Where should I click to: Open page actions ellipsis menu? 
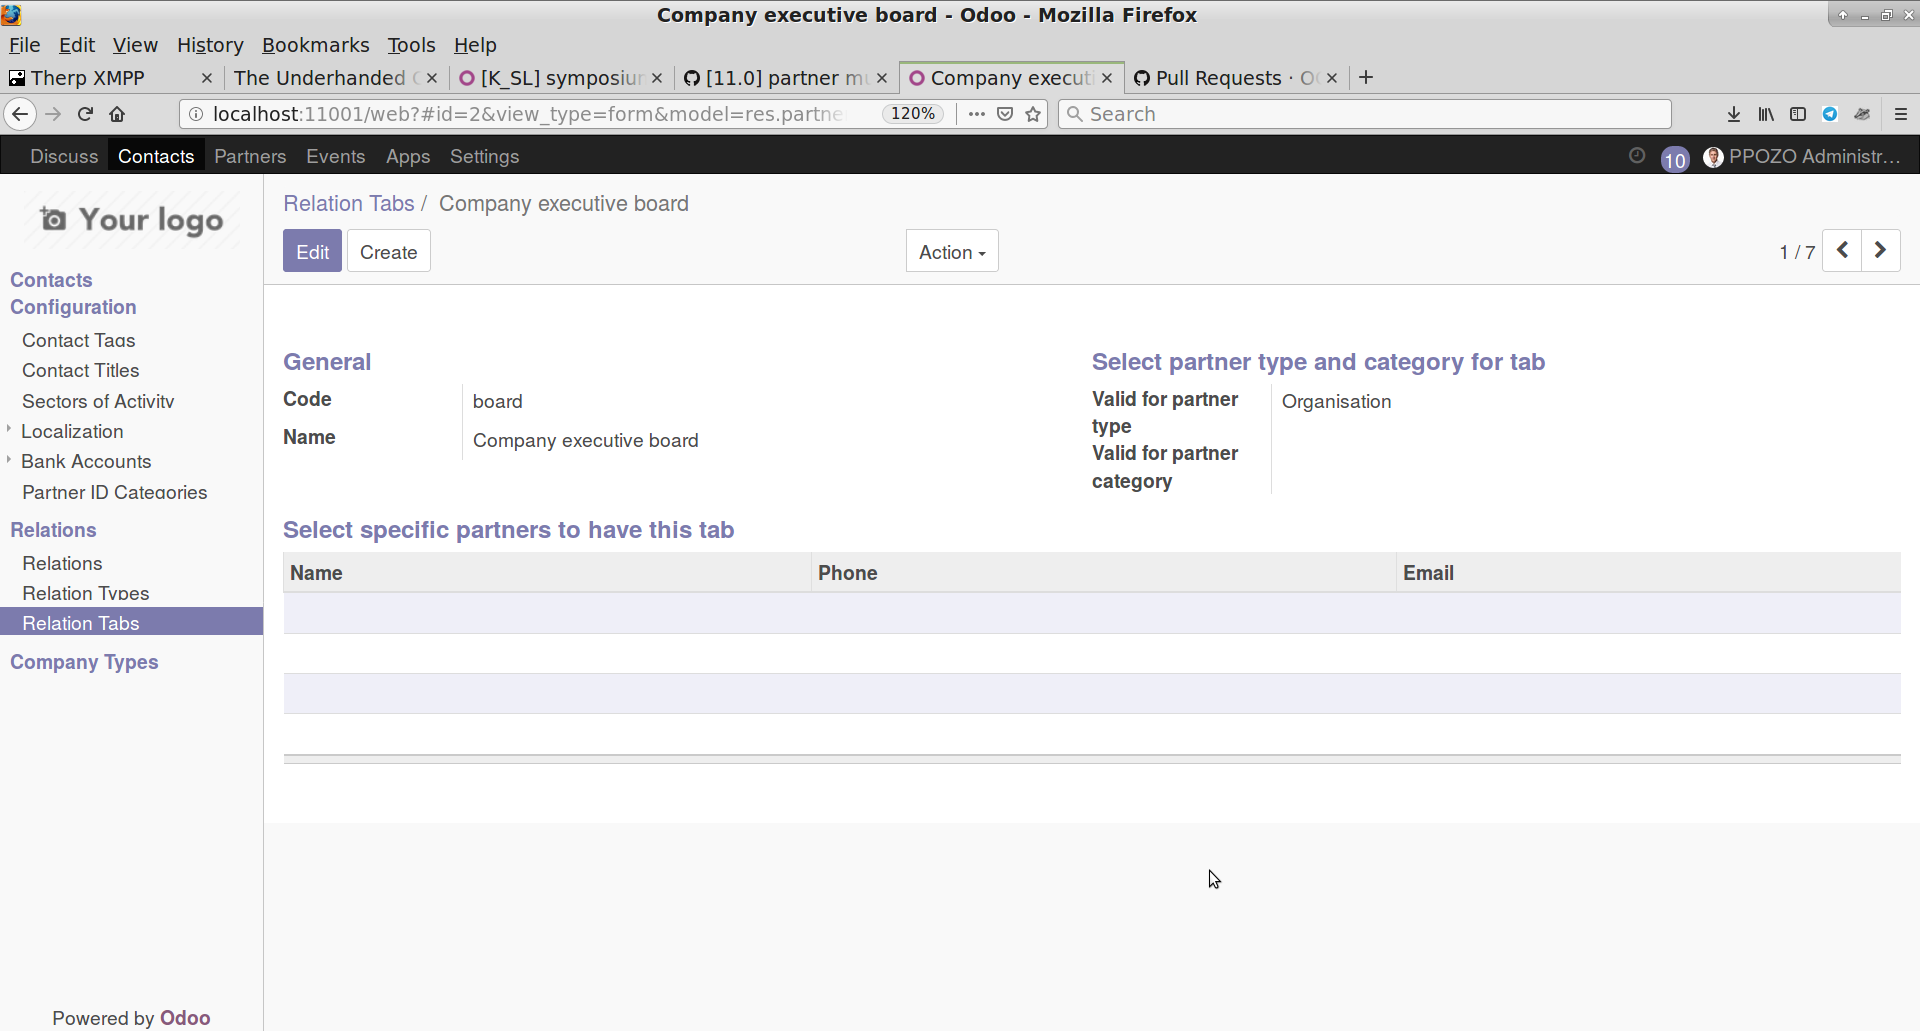pyautogui.click(x=977, y=114)
